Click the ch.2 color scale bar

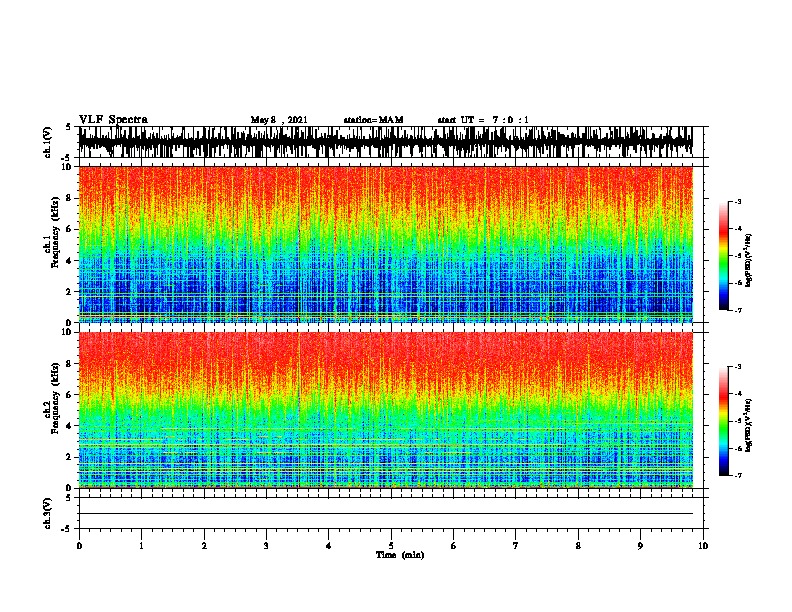tap(724, 421)
